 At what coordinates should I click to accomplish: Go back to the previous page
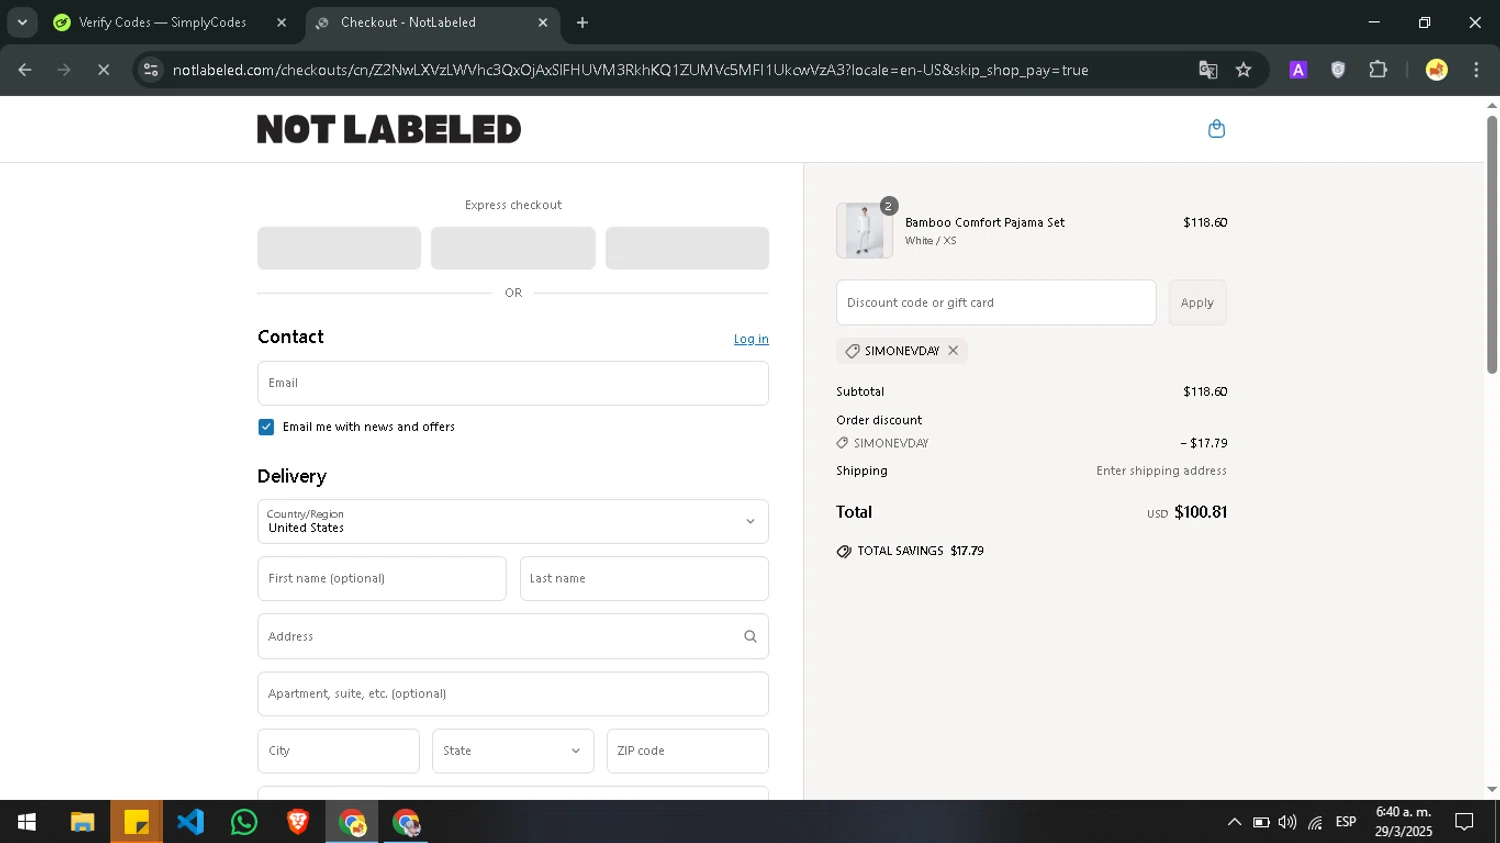[x=25, y=70]
